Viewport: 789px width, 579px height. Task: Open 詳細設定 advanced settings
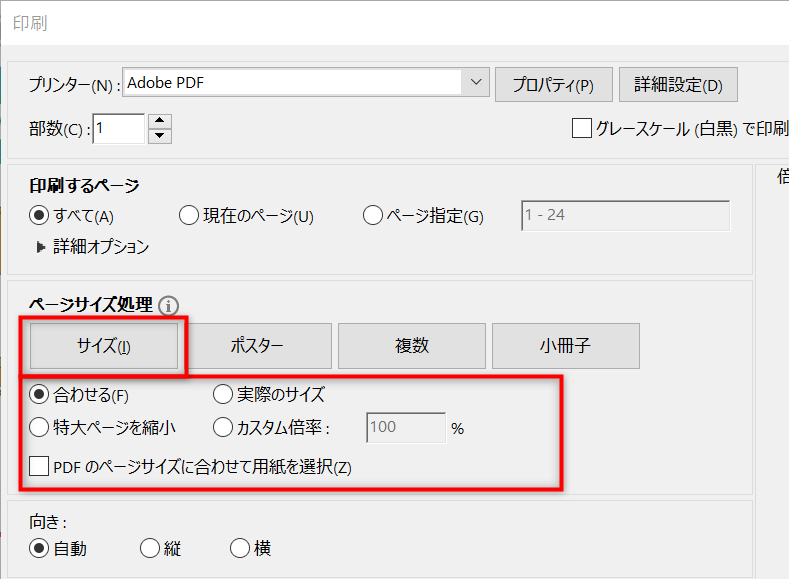pos(678,85)
